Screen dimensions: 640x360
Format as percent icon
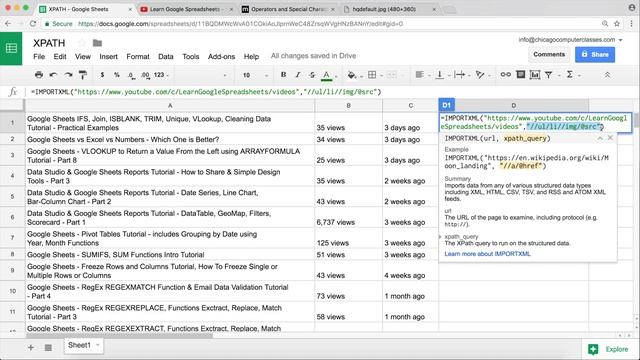coord(117,75)
